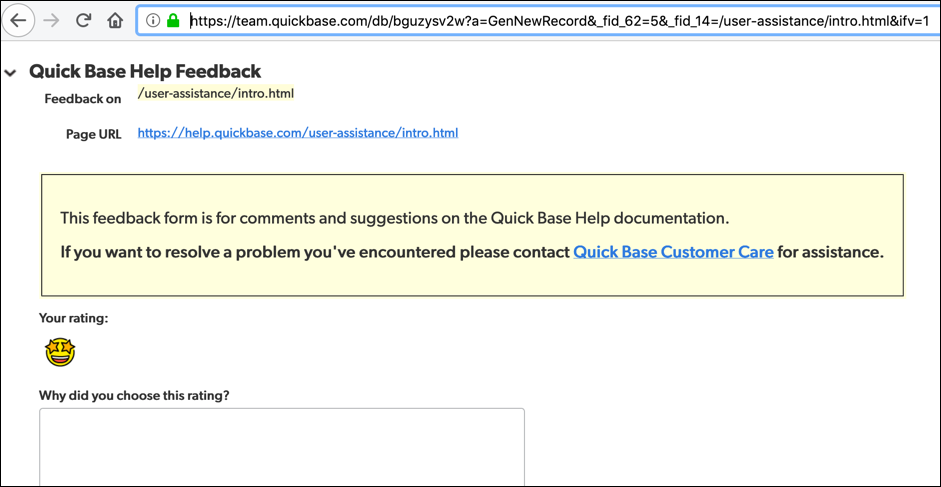
Task: Click the green padlock security icon
Action: (x=173, y=20)
